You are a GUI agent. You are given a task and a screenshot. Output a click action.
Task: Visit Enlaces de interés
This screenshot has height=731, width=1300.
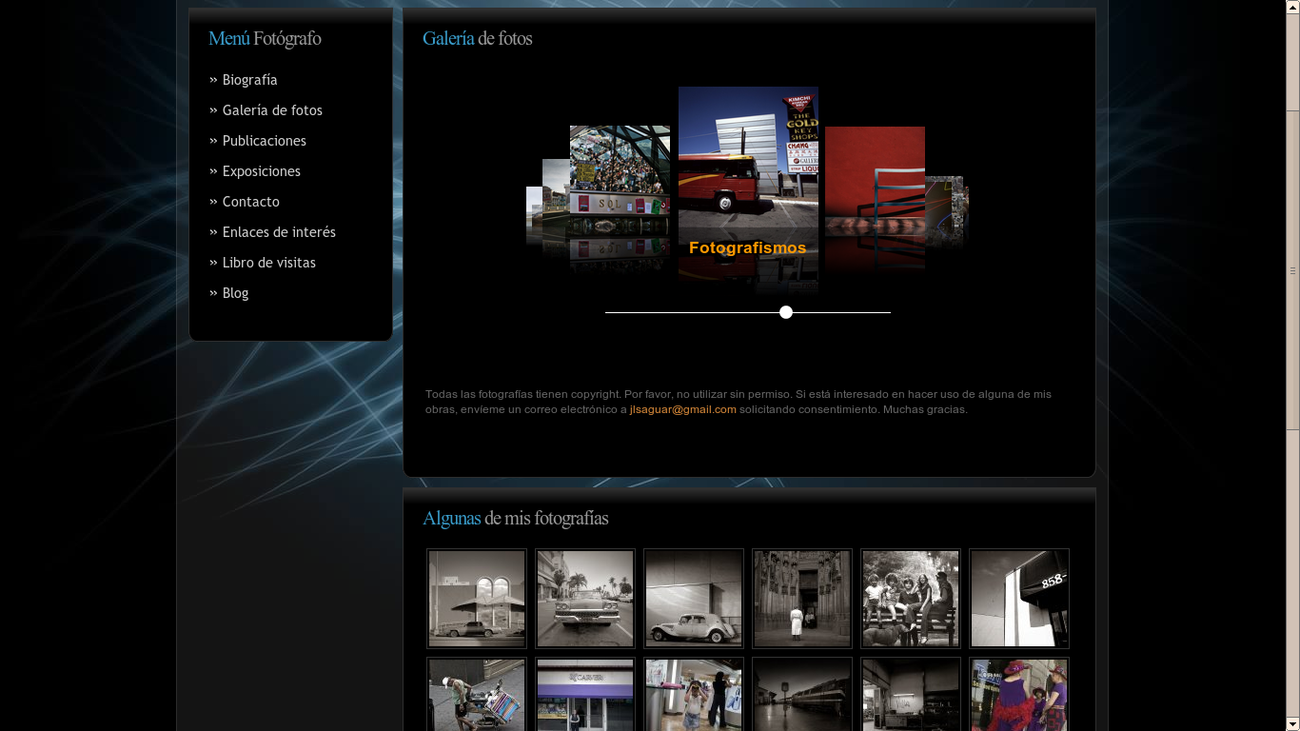tap(279, 231)
